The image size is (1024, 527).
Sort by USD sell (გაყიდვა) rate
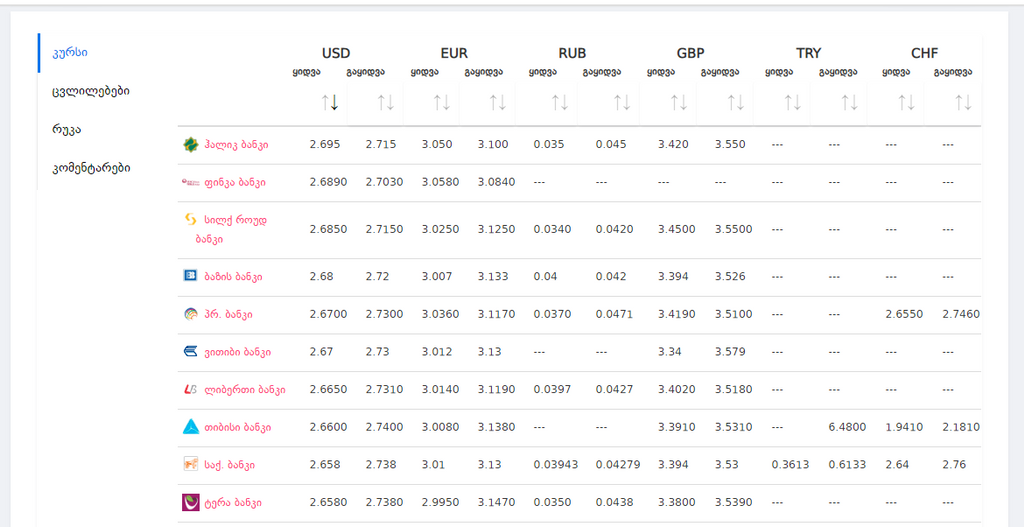(386, 102)
